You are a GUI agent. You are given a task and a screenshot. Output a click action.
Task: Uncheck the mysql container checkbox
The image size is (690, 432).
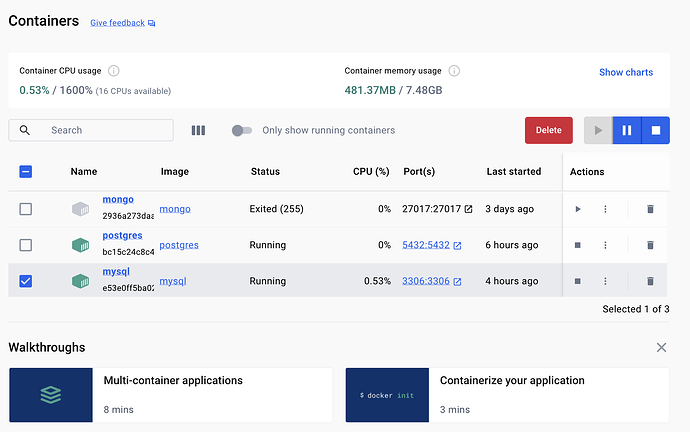click(26, 281)
